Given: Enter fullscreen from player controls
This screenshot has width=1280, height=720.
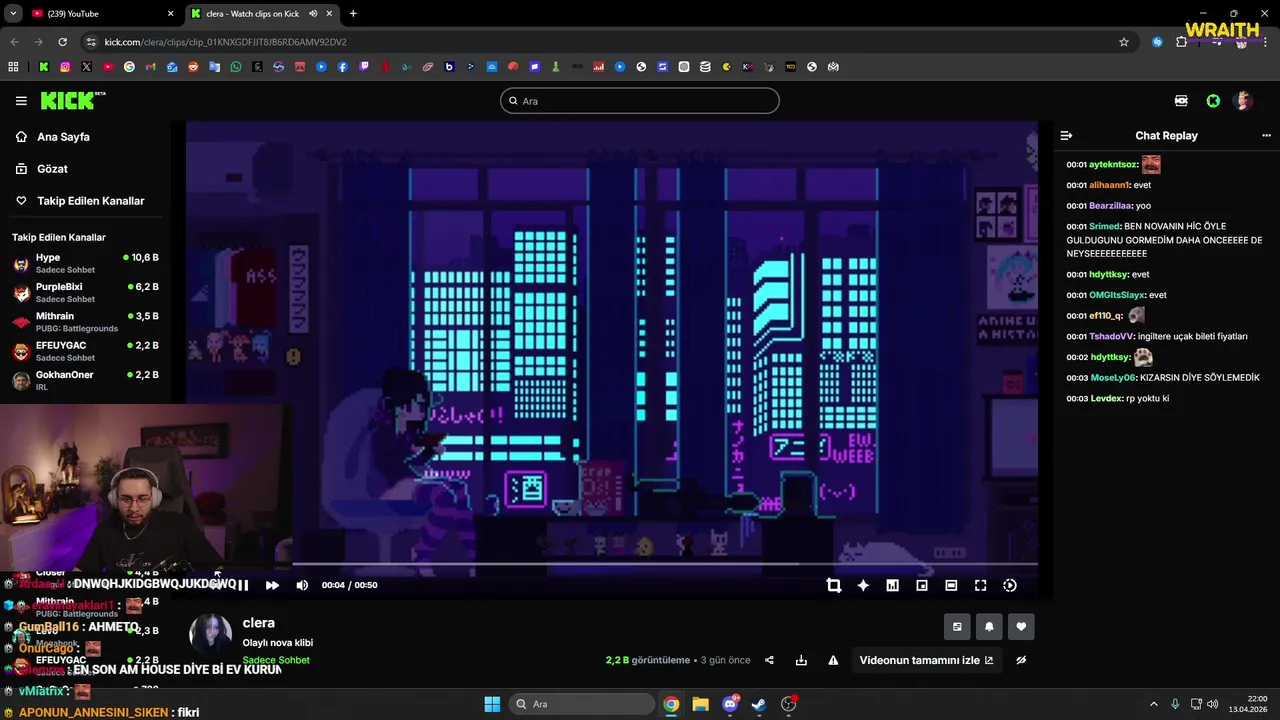Looking at the screenshot, I should [x=980, y=585].
